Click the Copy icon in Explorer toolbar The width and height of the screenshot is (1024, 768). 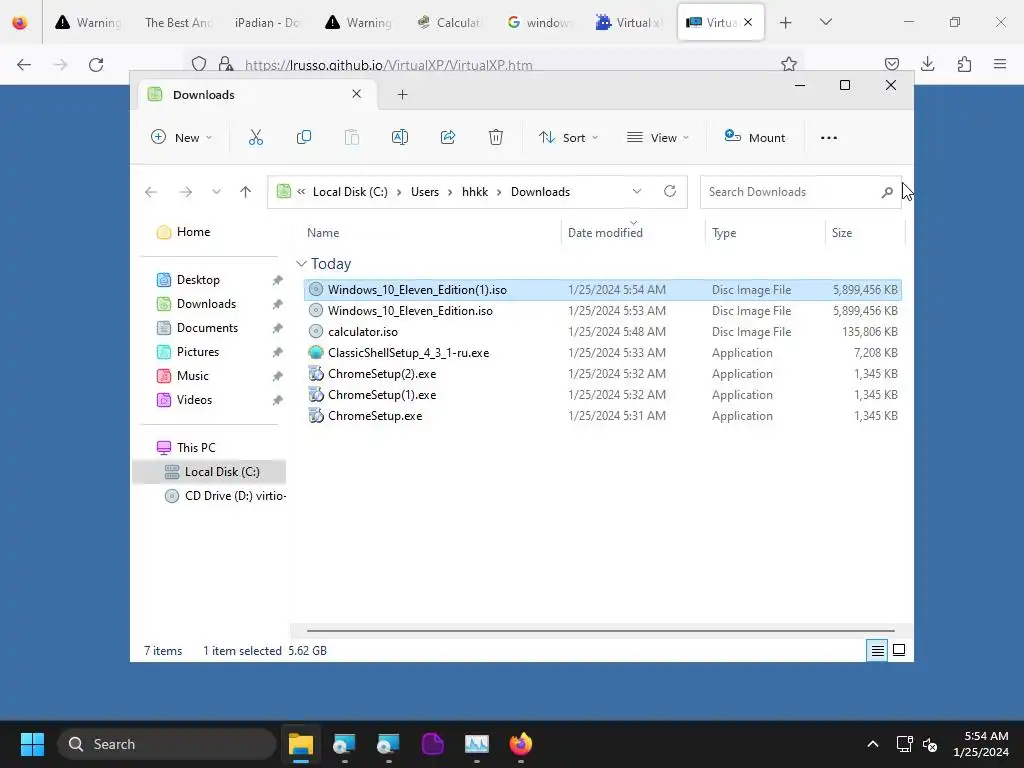click(x=304, y=137)
